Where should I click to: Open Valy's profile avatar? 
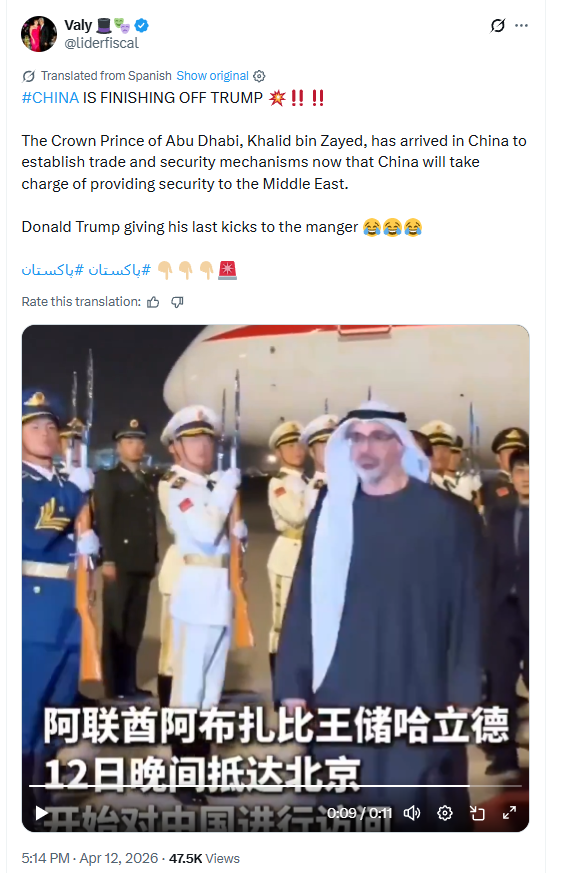(x=39, y=34)
